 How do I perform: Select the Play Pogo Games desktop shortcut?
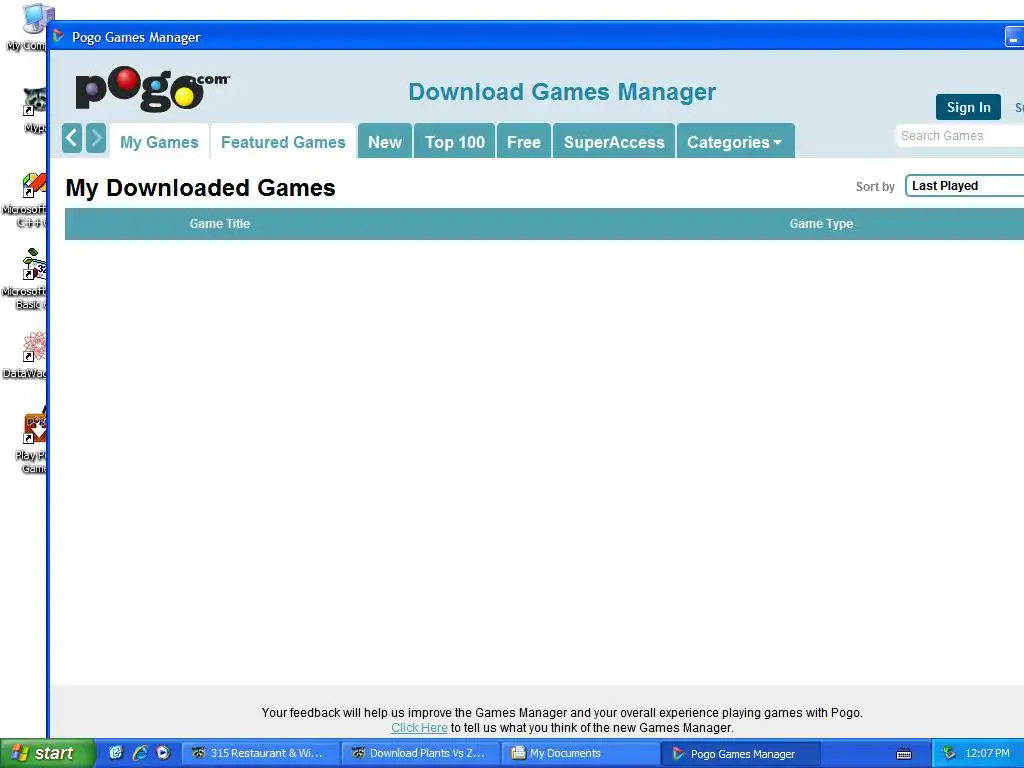click(x=31, y=441)
